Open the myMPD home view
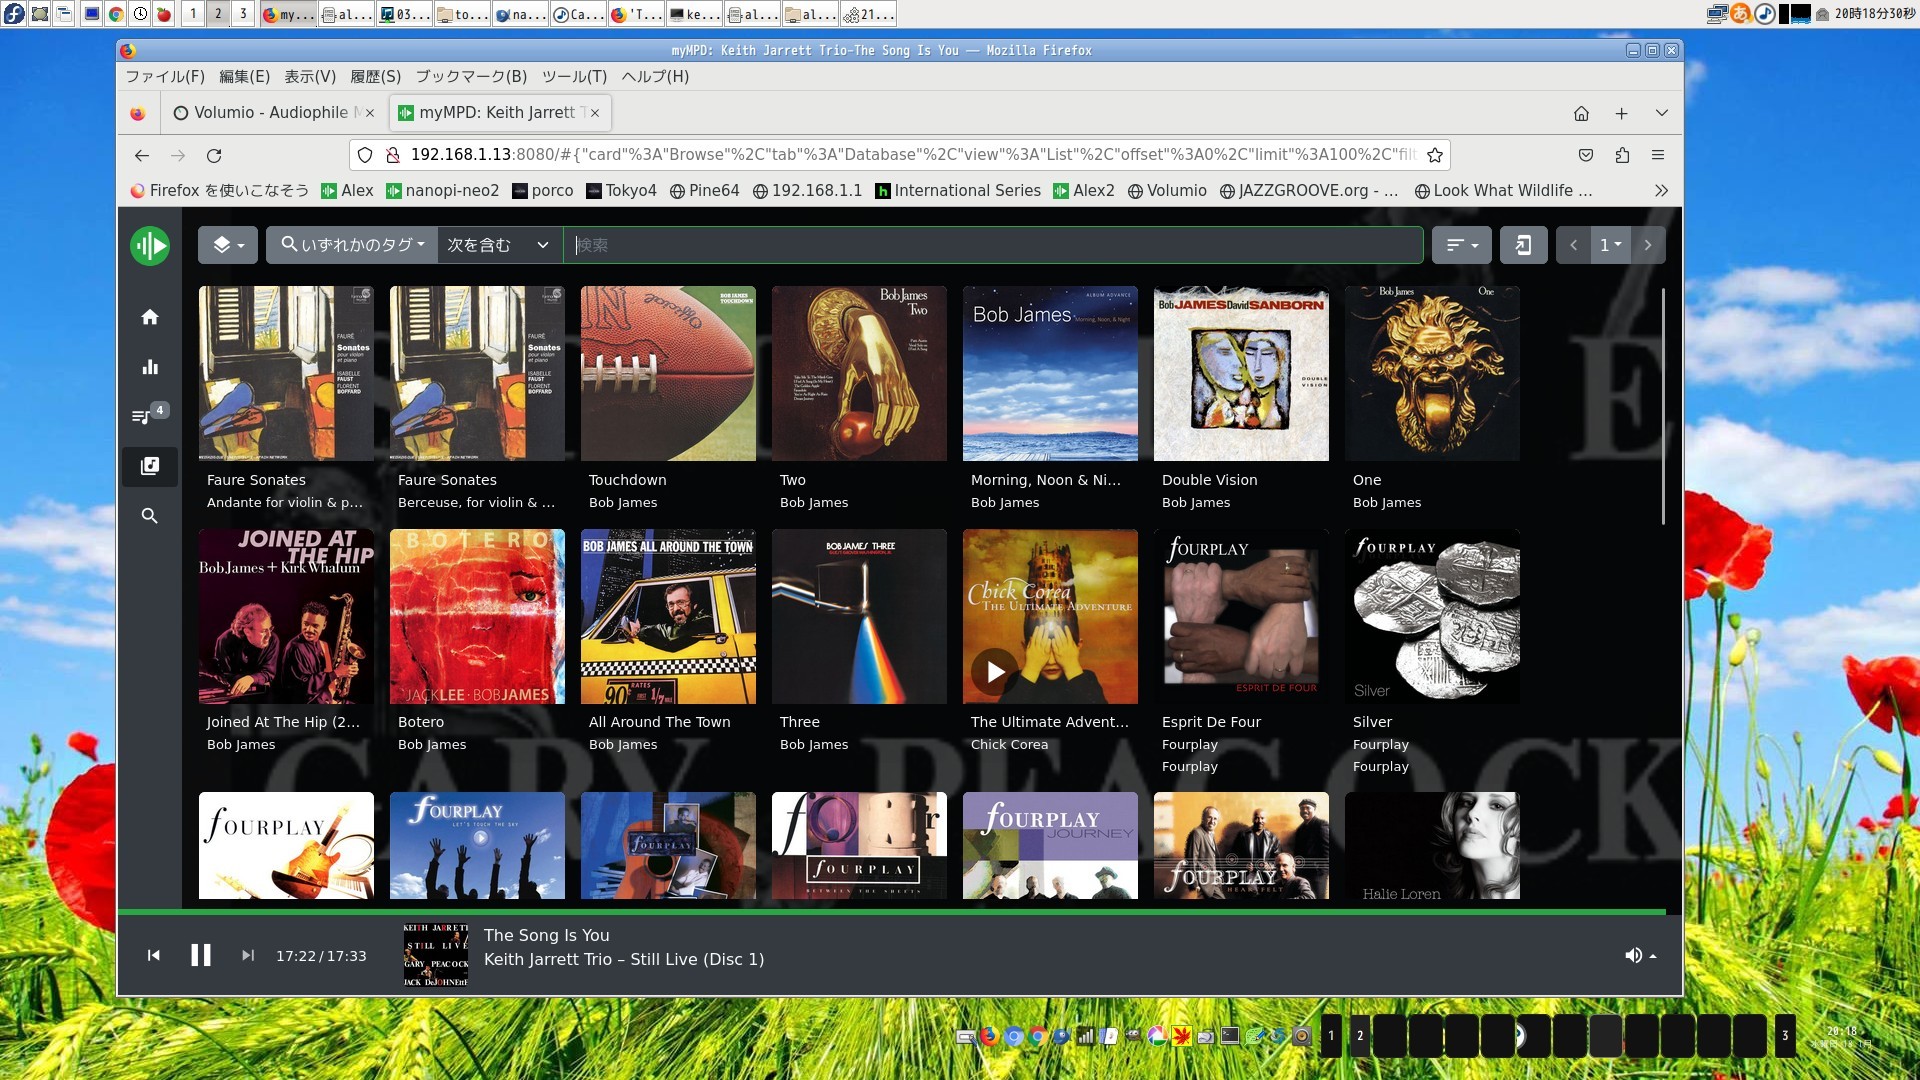The width and height of the screenshot is (1920, 1080). coord(149,316)
